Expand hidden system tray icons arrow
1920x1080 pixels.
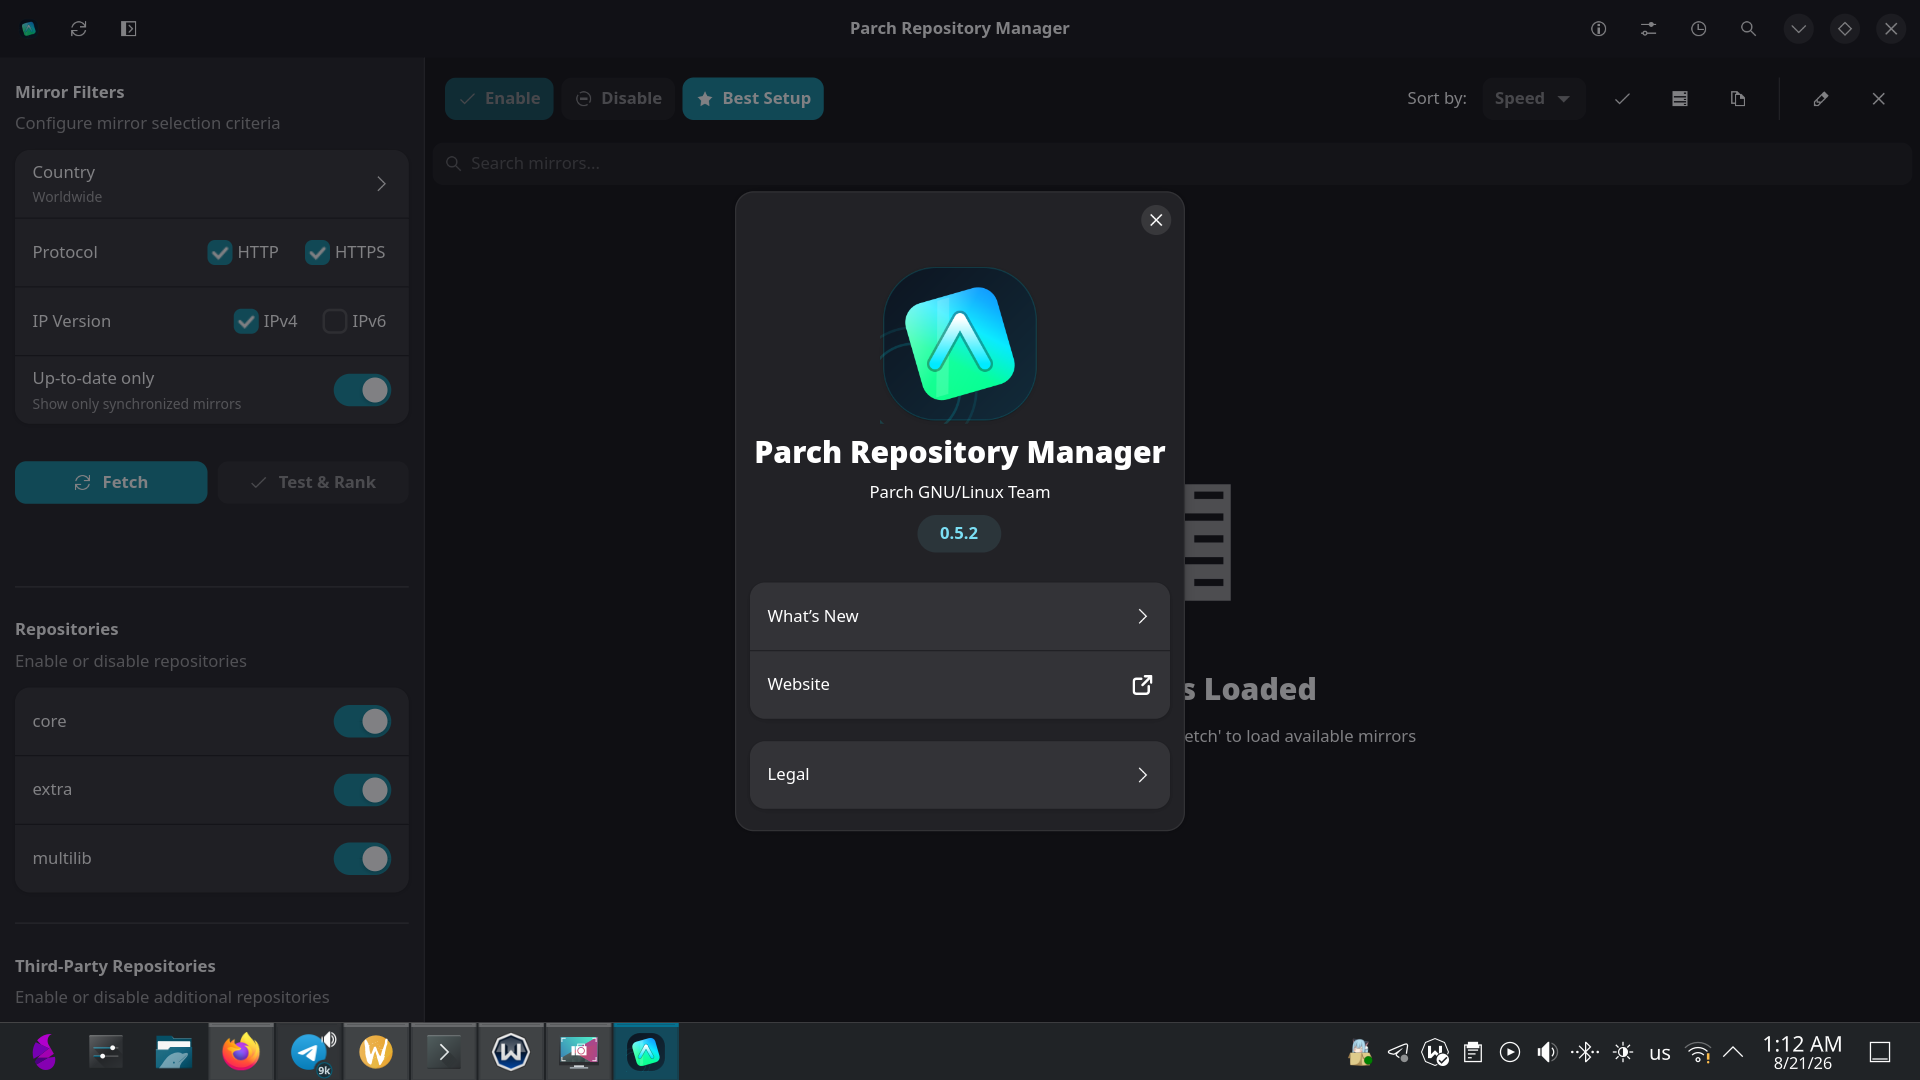[1733, 1052]
